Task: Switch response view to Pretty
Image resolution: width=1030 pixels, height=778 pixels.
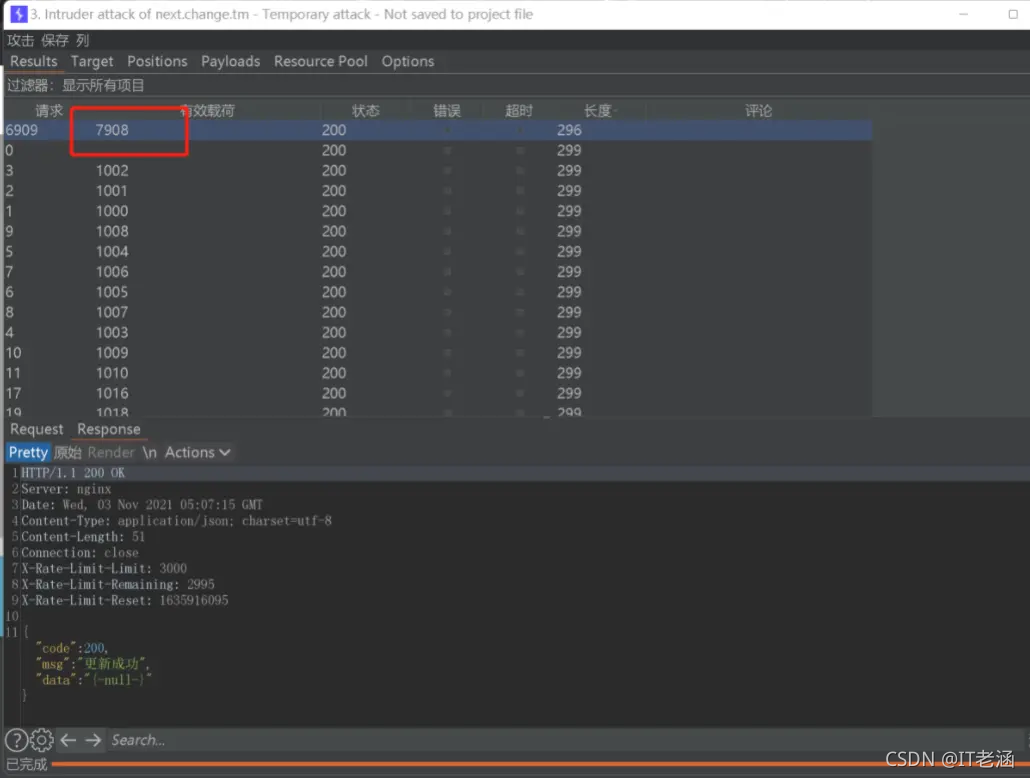Action: click(x=28, y=452)
